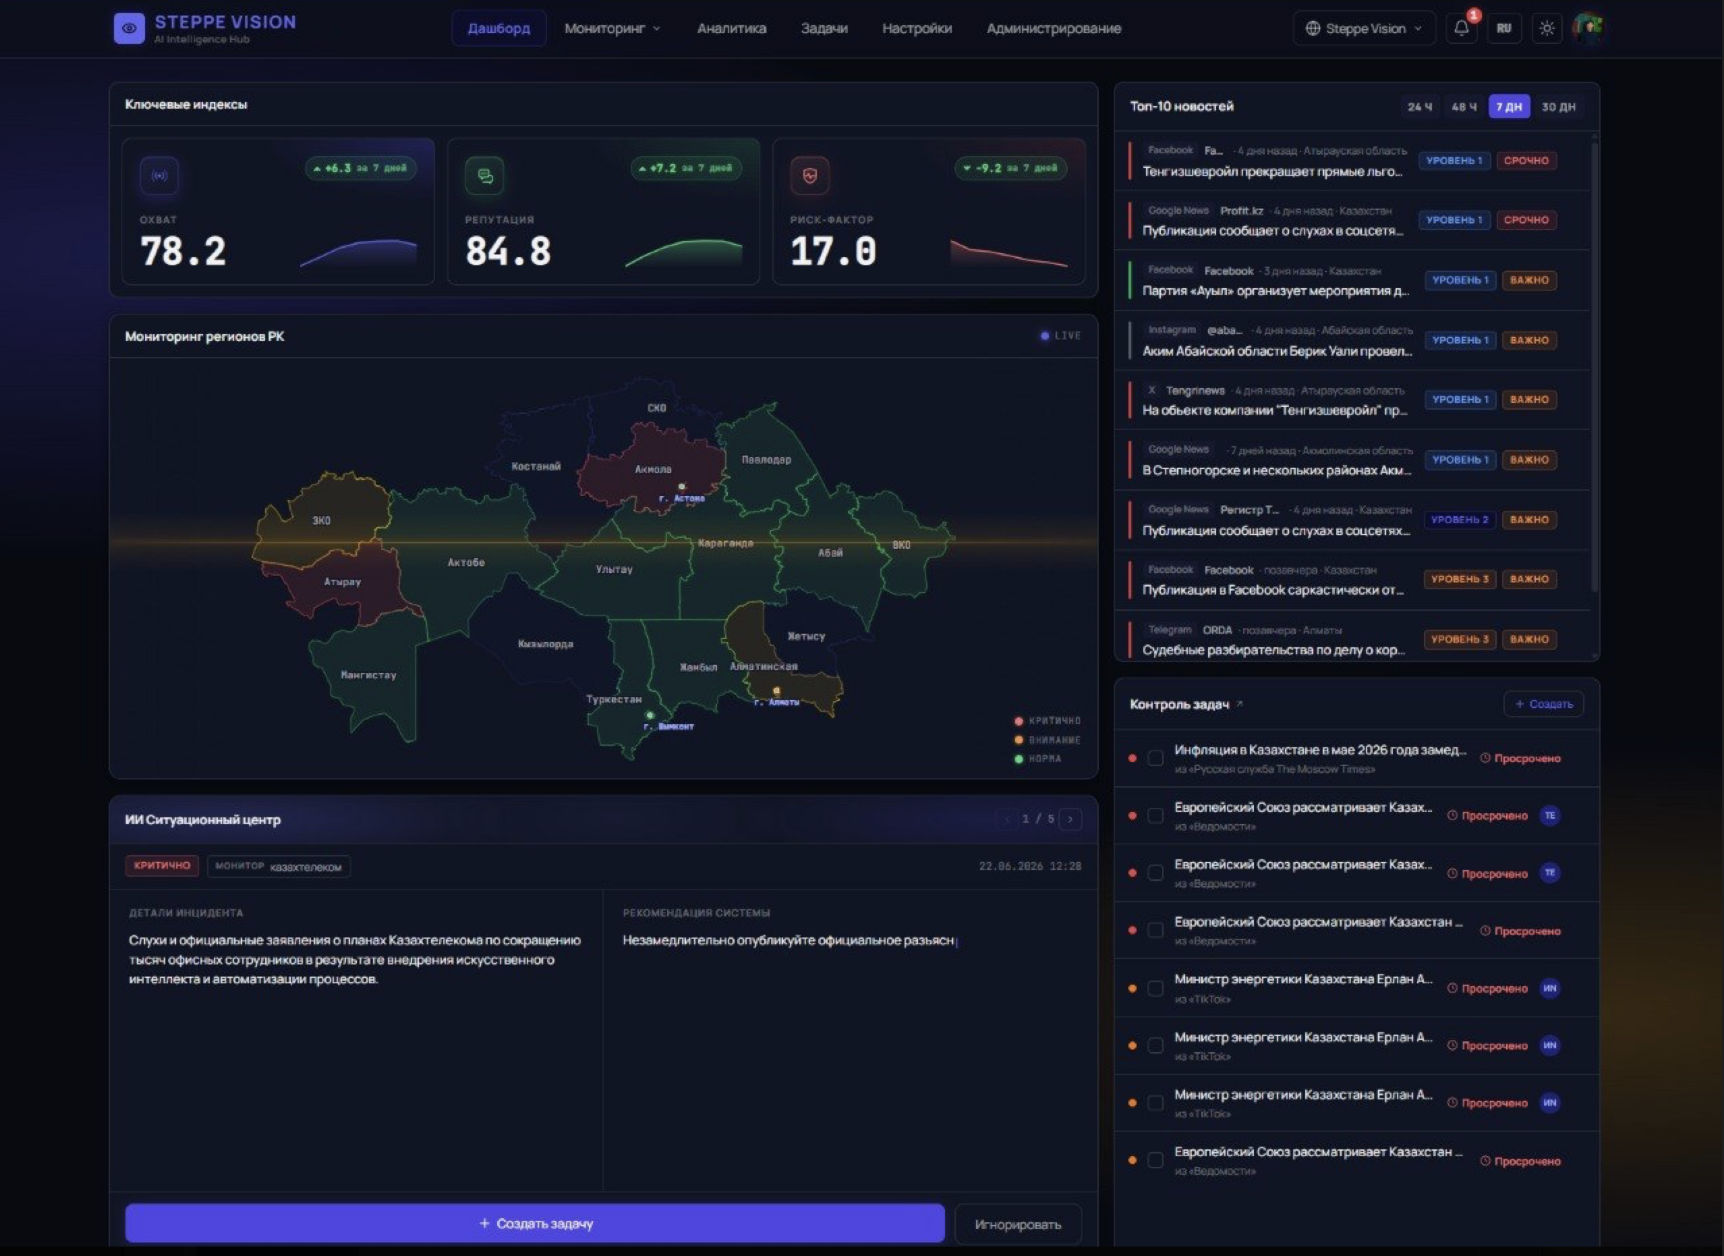Open the Аналитика menu item

732,28
